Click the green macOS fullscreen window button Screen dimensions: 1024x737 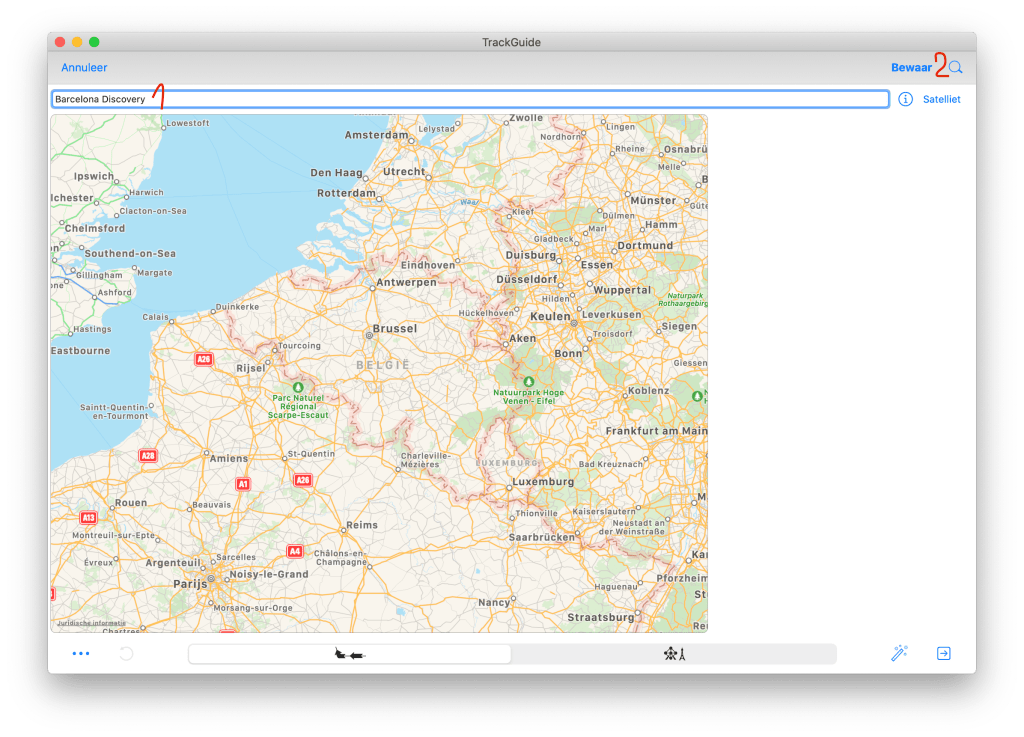pyautogui.click(x=94, y=42)
